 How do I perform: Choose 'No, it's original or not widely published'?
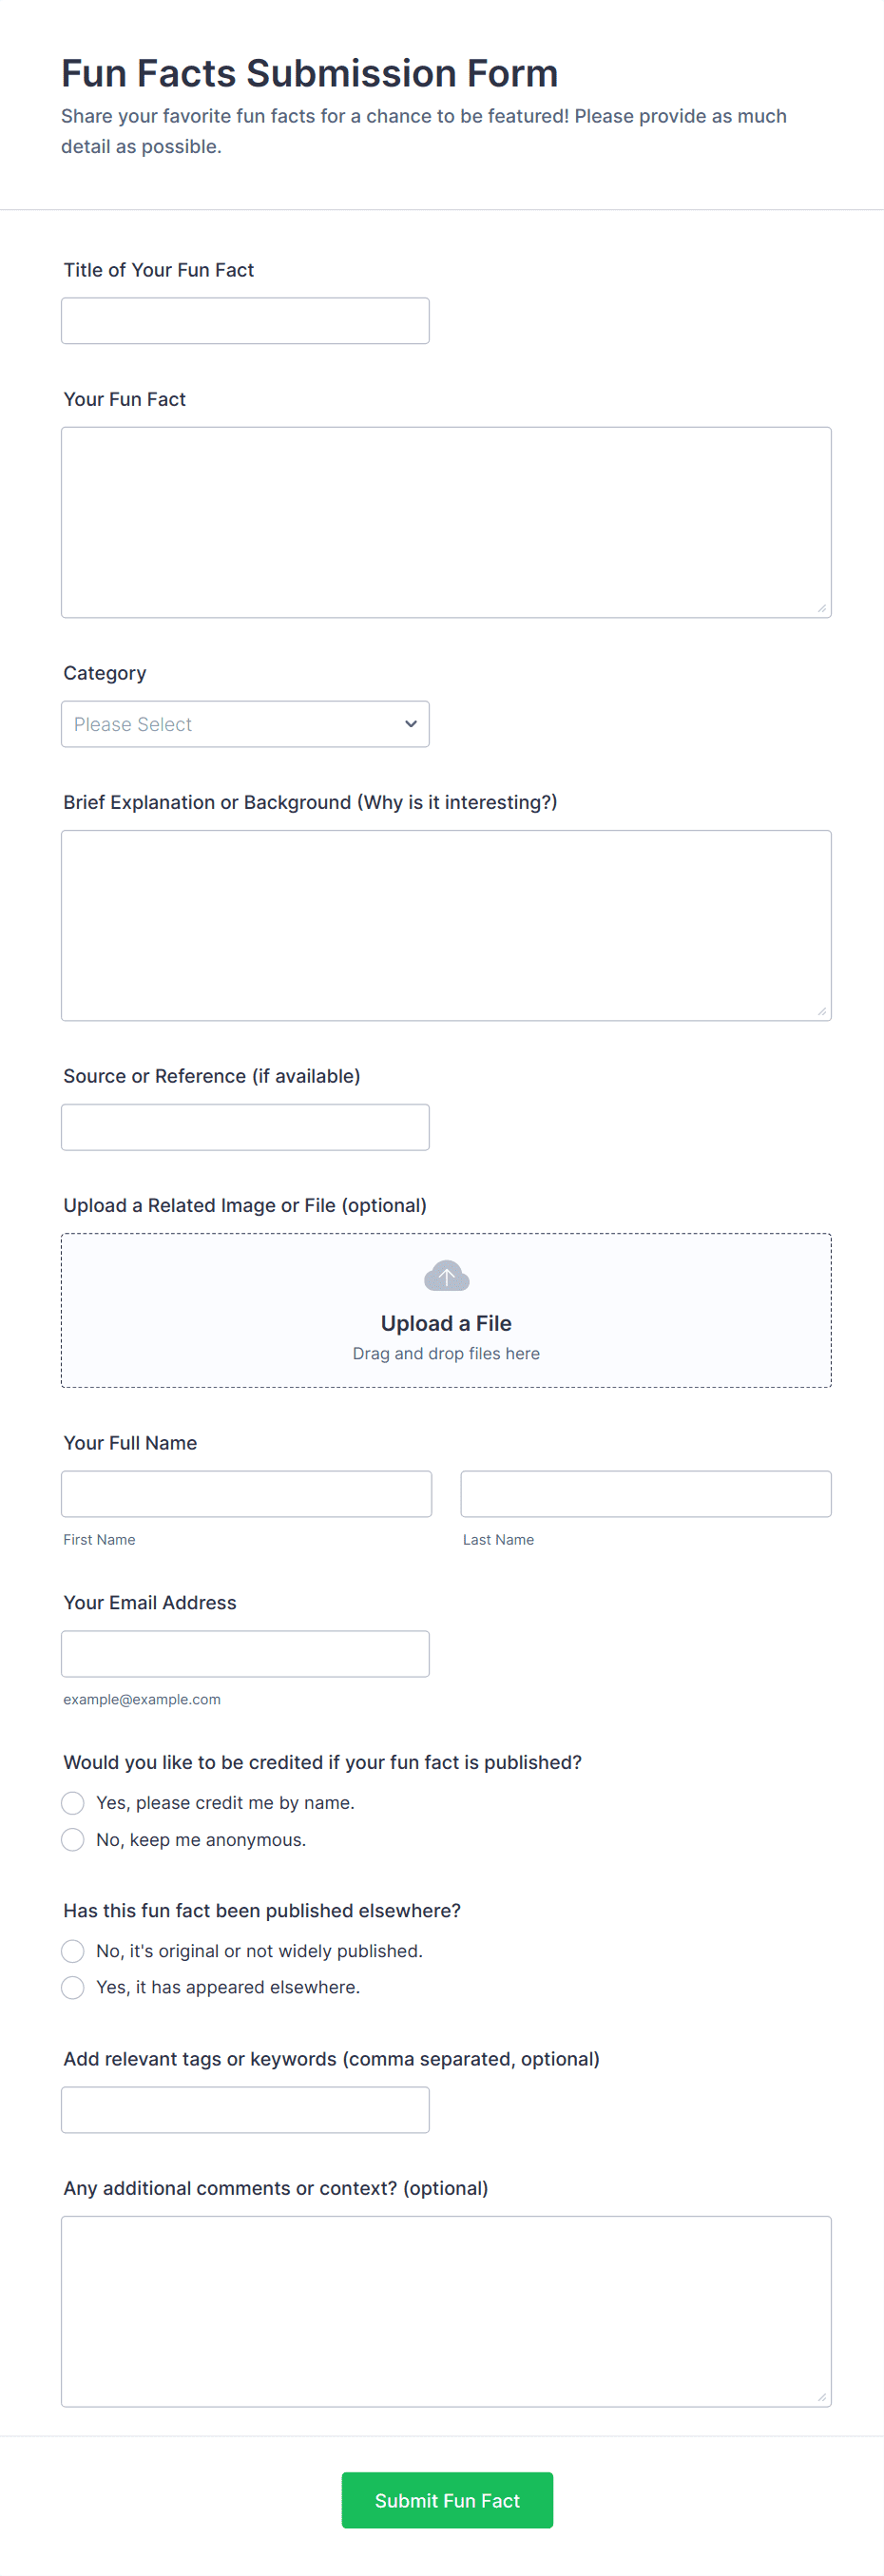(73, 1951)
